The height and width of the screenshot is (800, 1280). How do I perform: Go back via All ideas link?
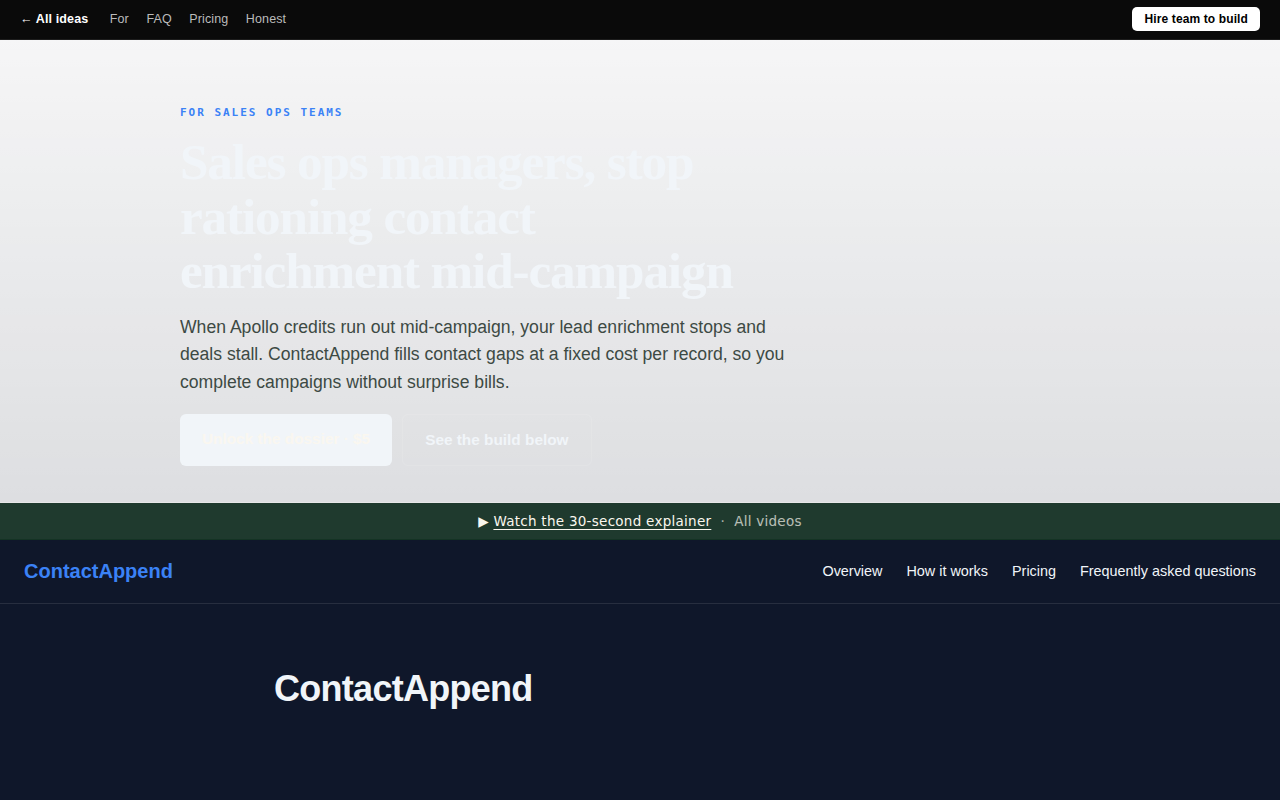(x=54, y=19)
